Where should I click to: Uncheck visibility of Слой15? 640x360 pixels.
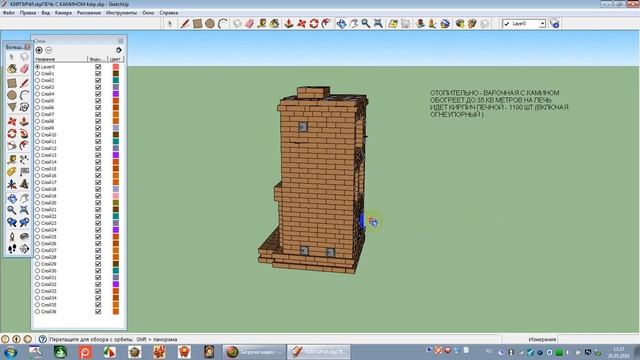(x=98, y=169)
